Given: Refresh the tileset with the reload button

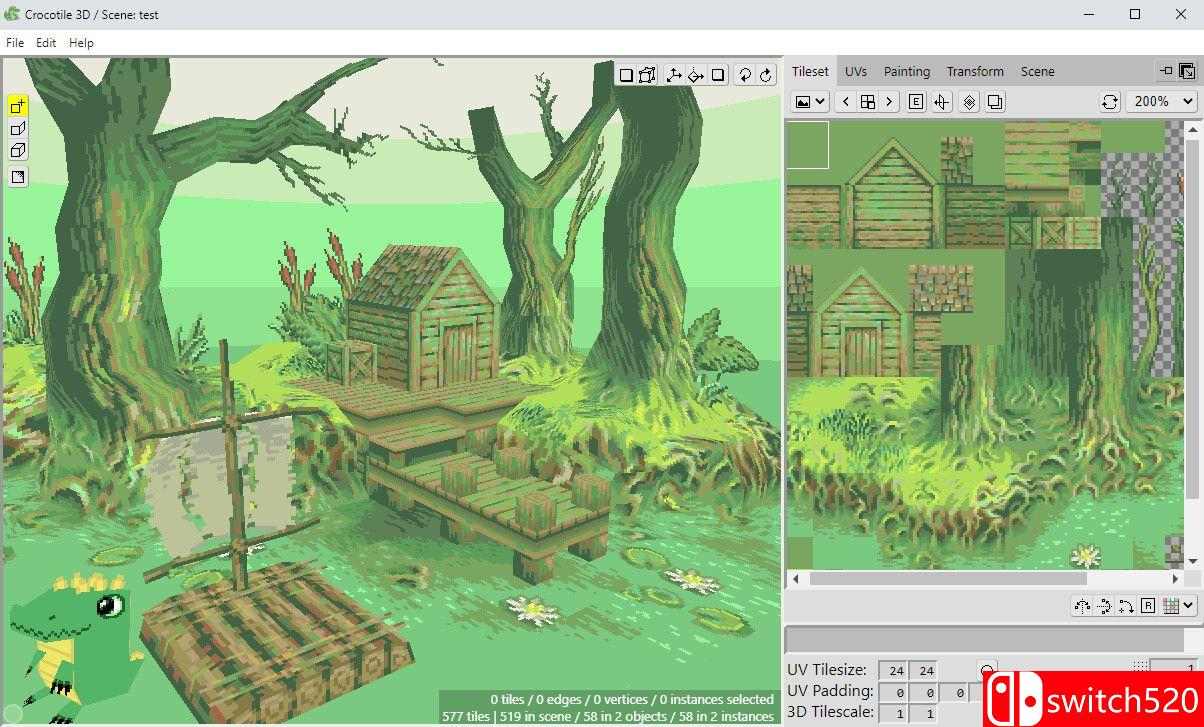Looking at the screenshot, I should [1110, 101].
